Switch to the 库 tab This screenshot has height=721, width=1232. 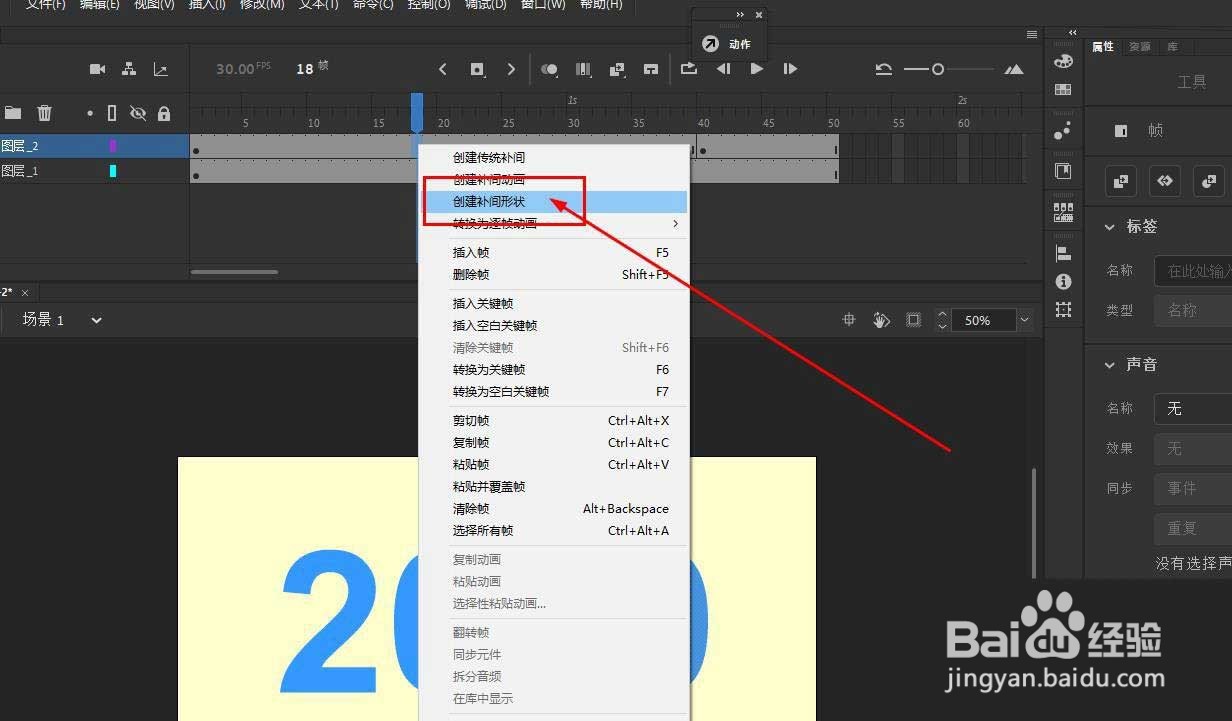click(x=1172, y=47)
